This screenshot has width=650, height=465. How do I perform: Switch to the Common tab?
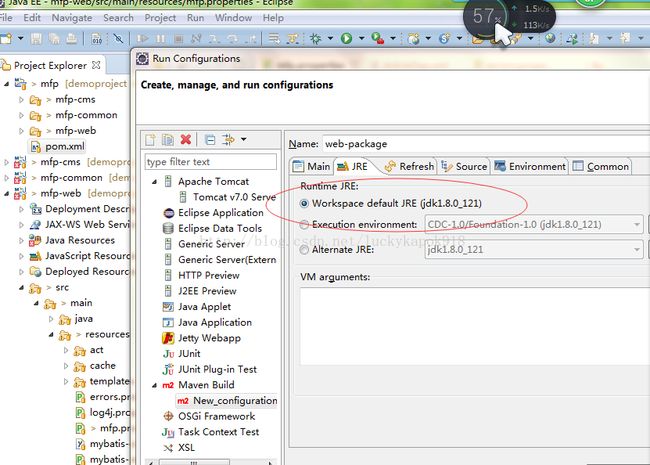coord(601,167)
